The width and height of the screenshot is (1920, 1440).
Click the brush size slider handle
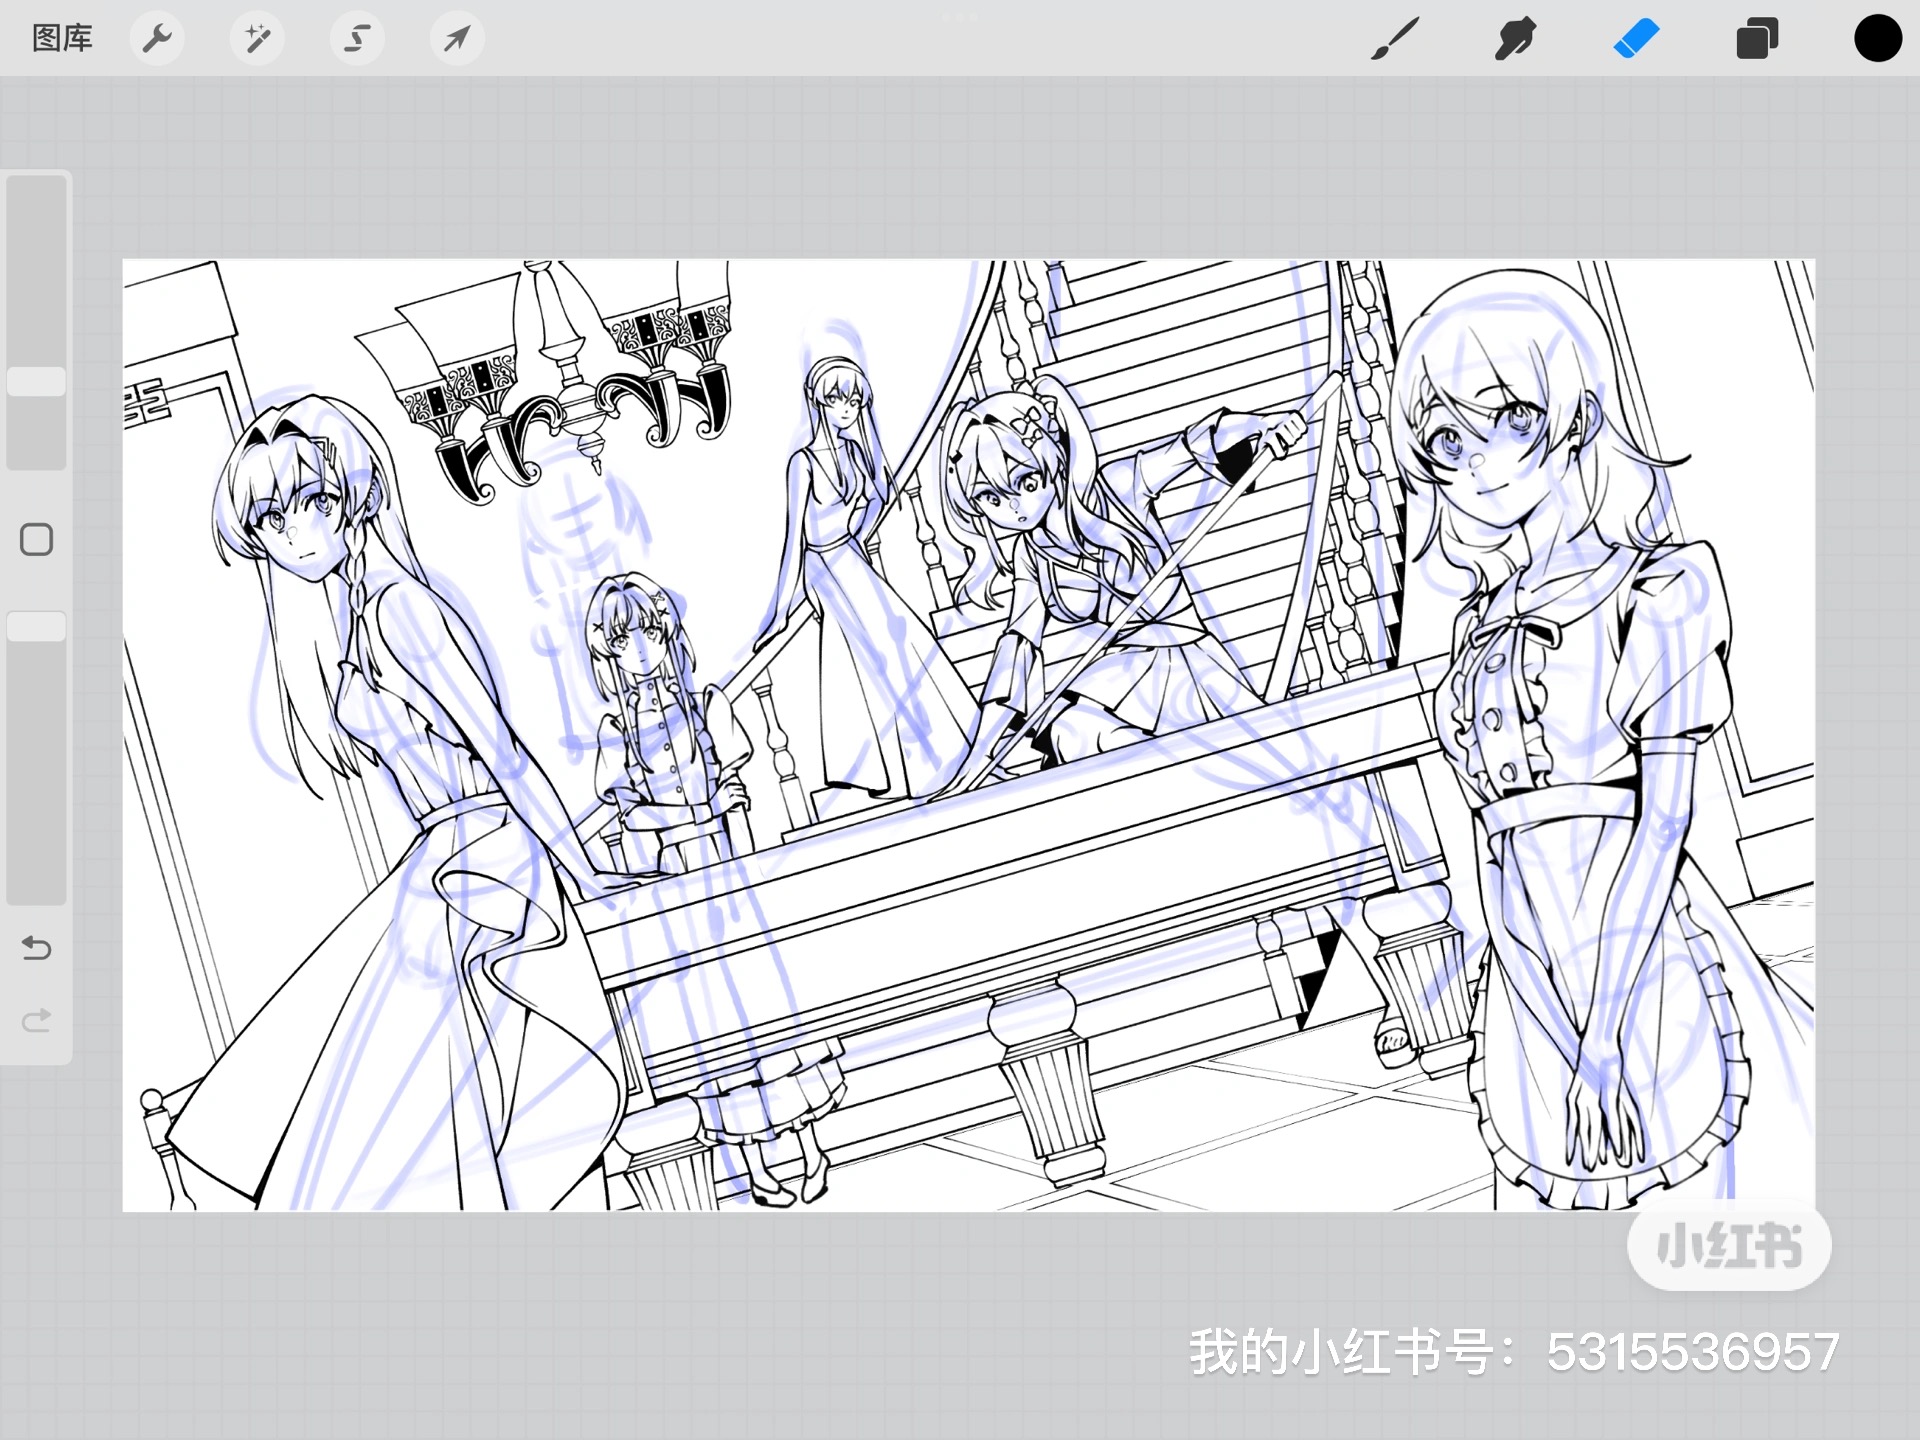(37, 381)
